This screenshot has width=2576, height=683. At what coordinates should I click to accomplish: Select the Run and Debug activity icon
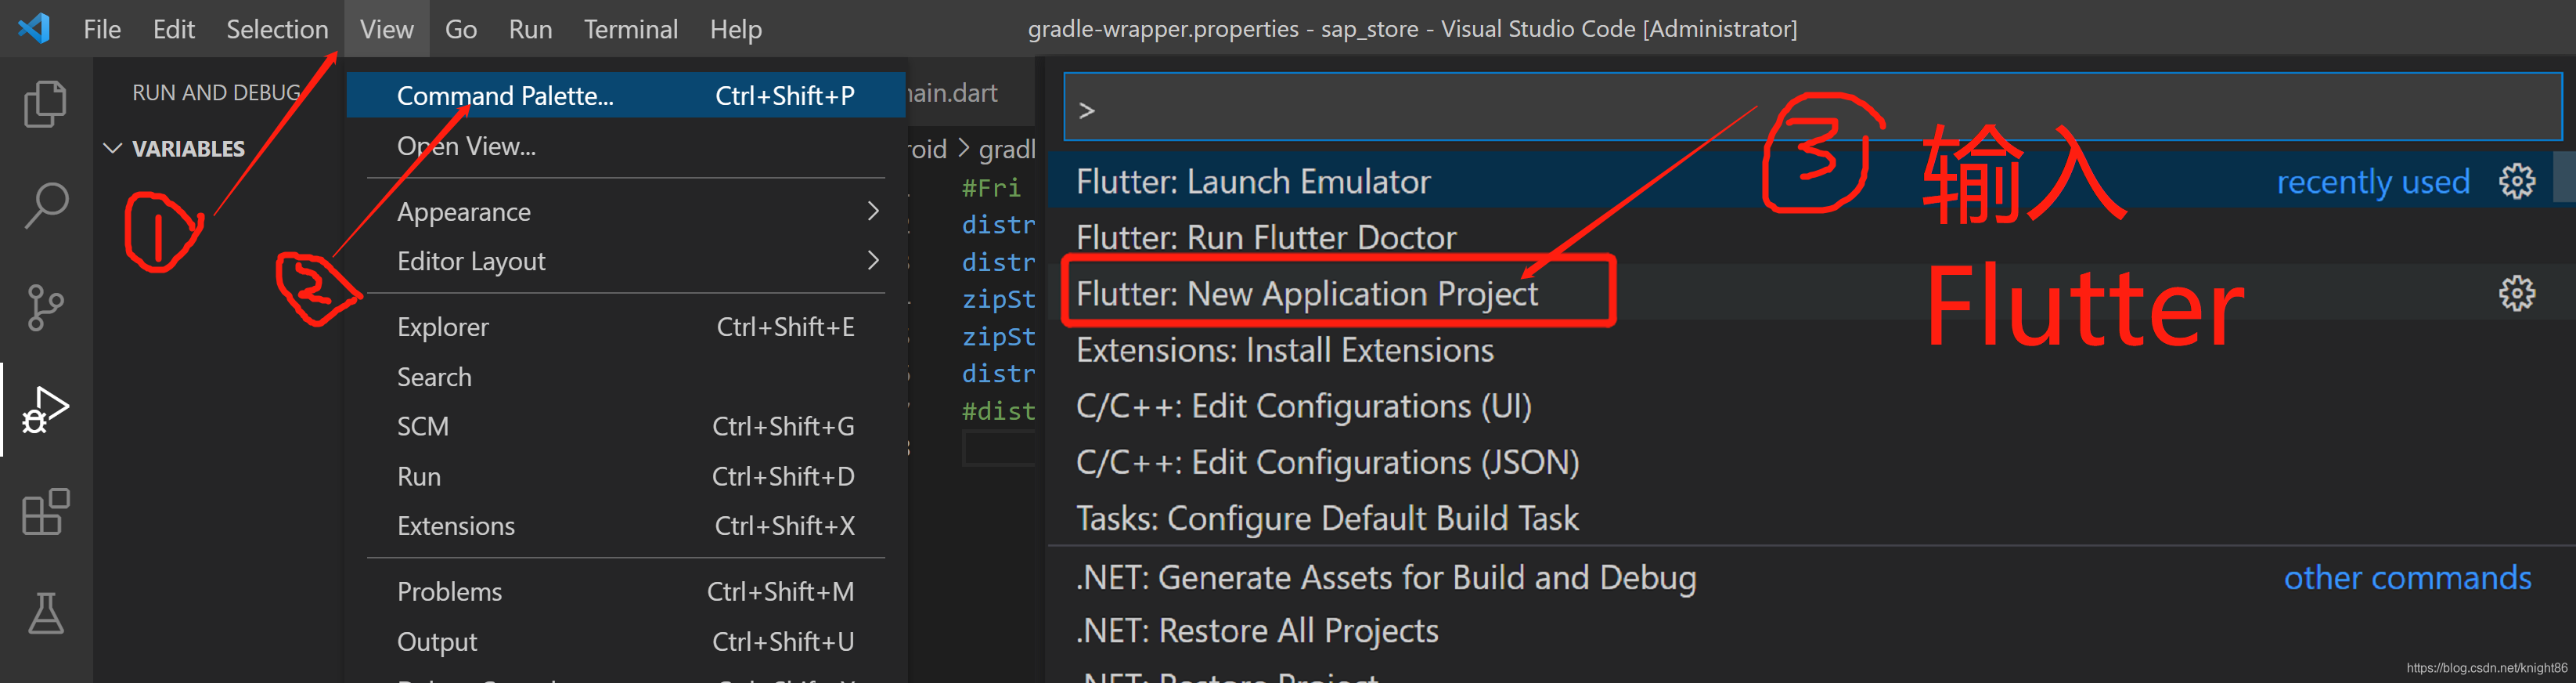[x=45, y=409]
